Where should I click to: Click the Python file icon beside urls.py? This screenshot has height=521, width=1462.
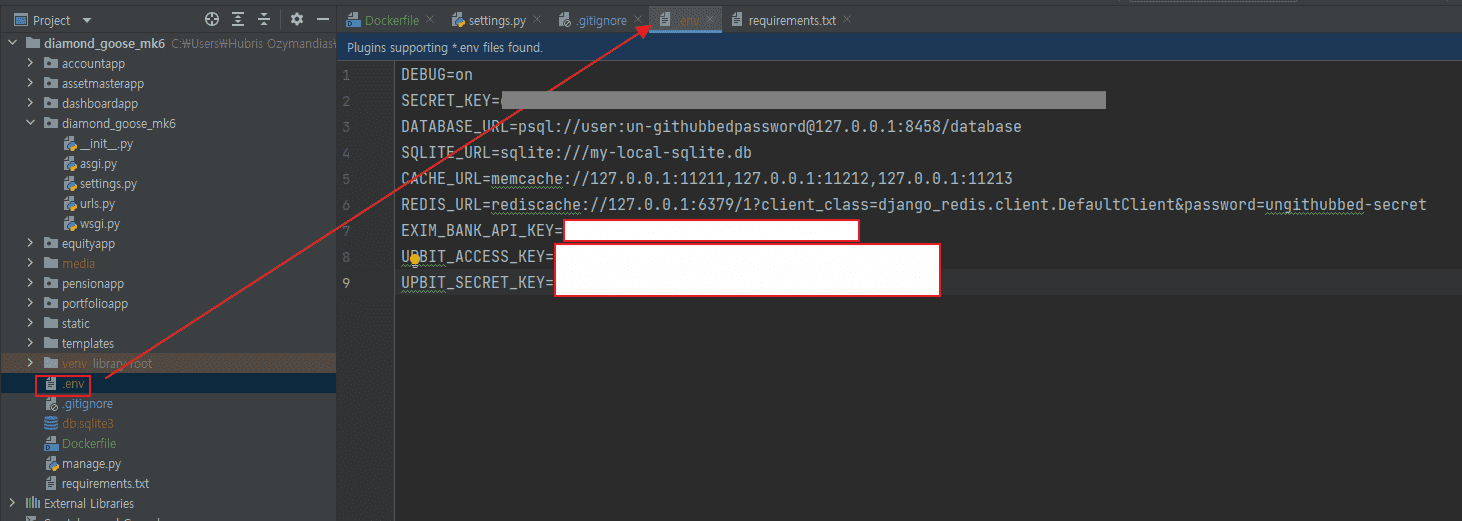click(70, 203)
